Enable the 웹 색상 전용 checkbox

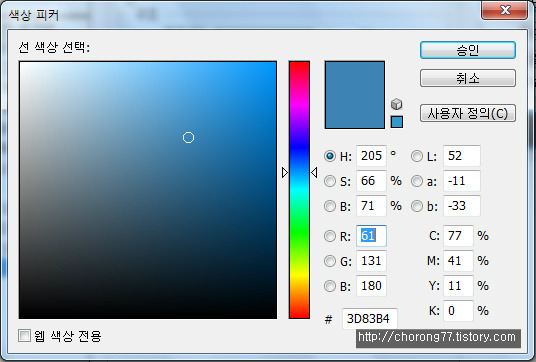pos(24,335)
